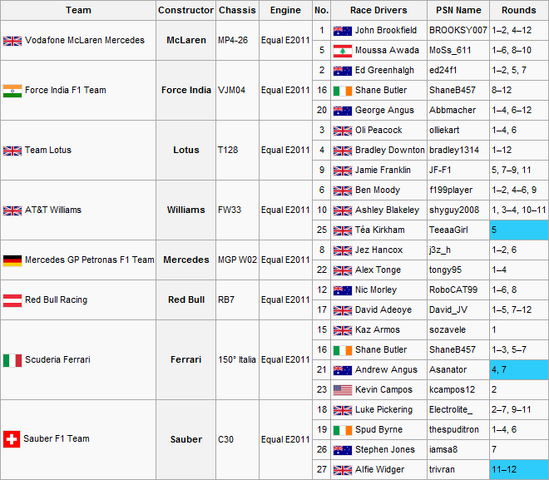Select the highlighted rounds cell '4, 7'
The height and width of the screenshot is (480, 549).
pyautogui.click(x=519, y=370)
